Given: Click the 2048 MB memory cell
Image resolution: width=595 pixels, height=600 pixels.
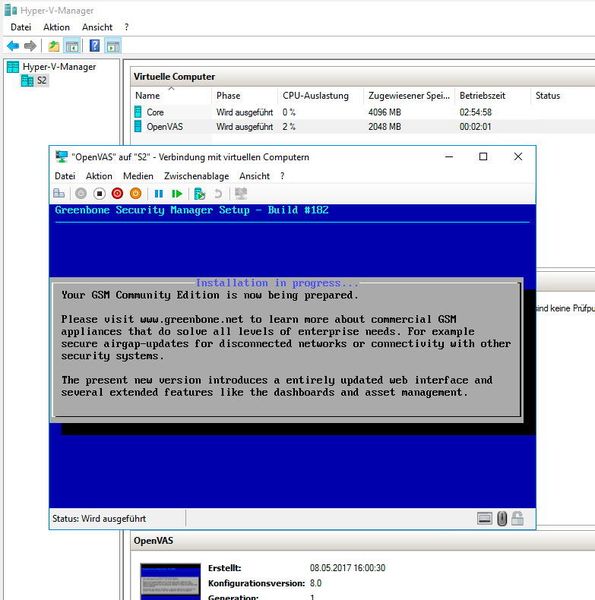Looking at the screenshot, I should (384, 126).
